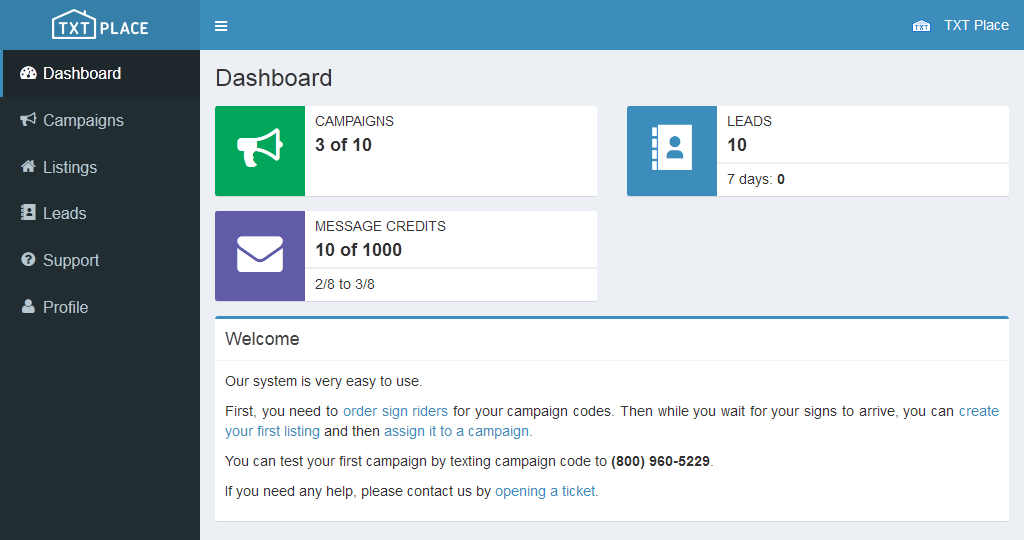Click "assign it to a campaign" link
The width and height of the screenshot is (1024, 540).
(457, 431)
